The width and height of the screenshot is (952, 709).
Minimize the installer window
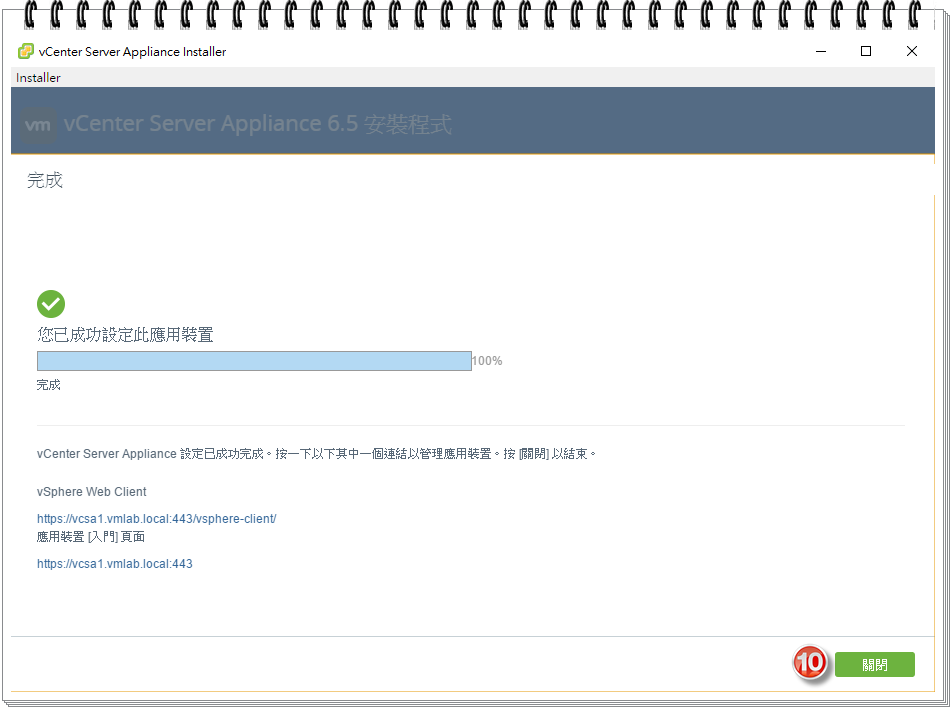coord(821,52)
